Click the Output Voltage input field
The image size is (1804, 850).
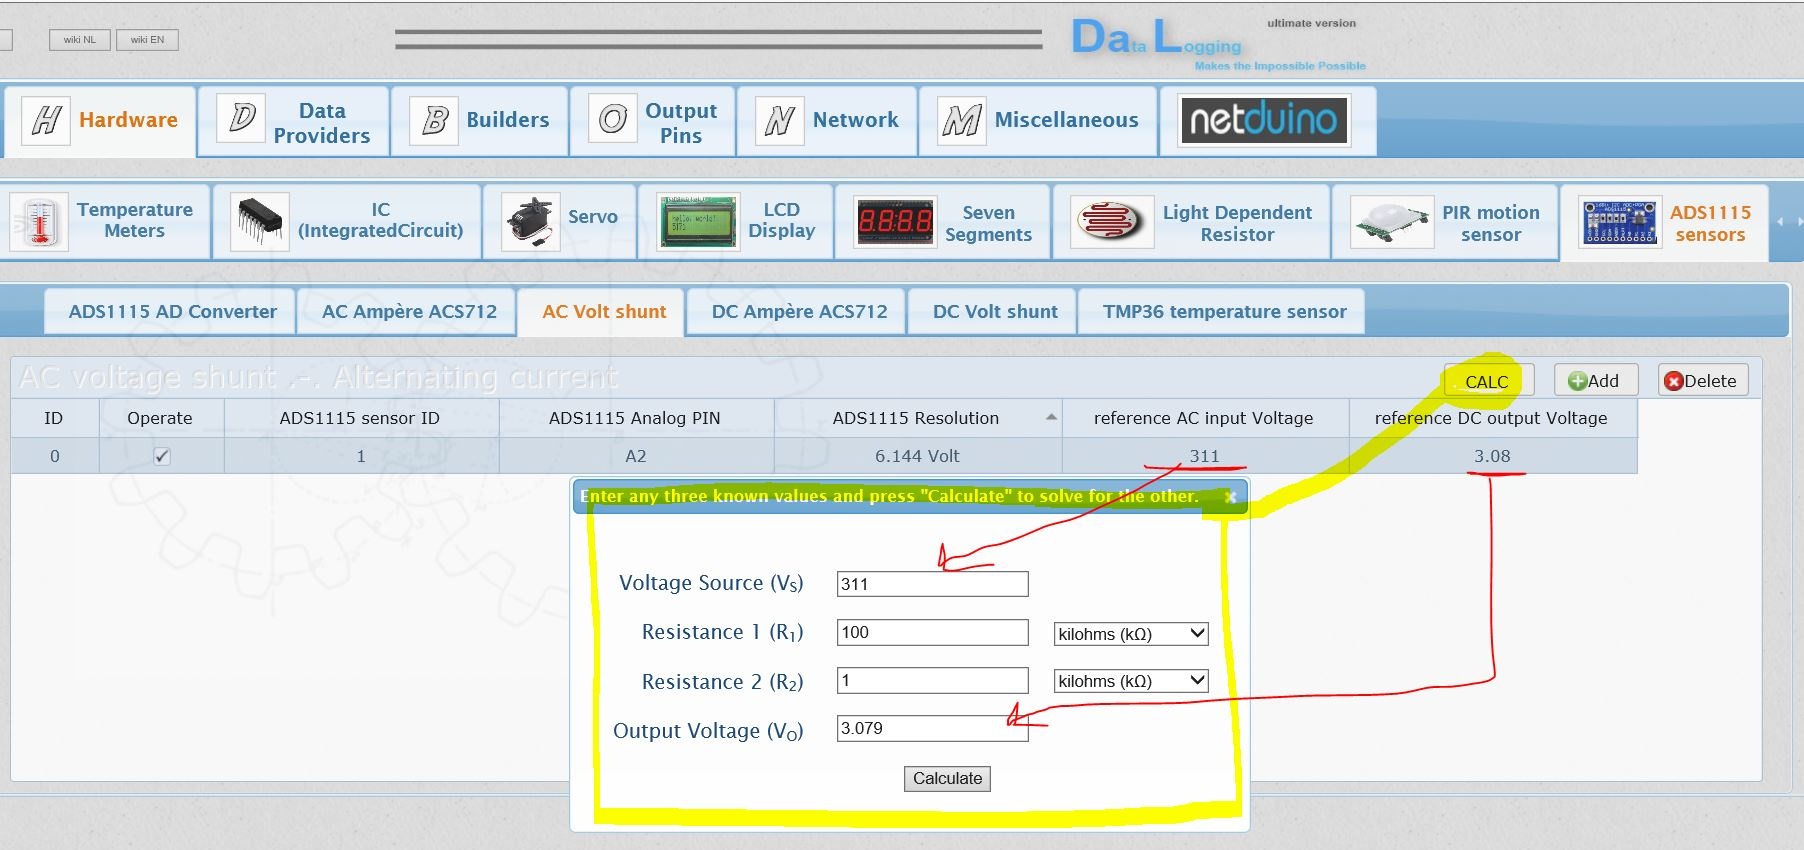click(932, 728)
